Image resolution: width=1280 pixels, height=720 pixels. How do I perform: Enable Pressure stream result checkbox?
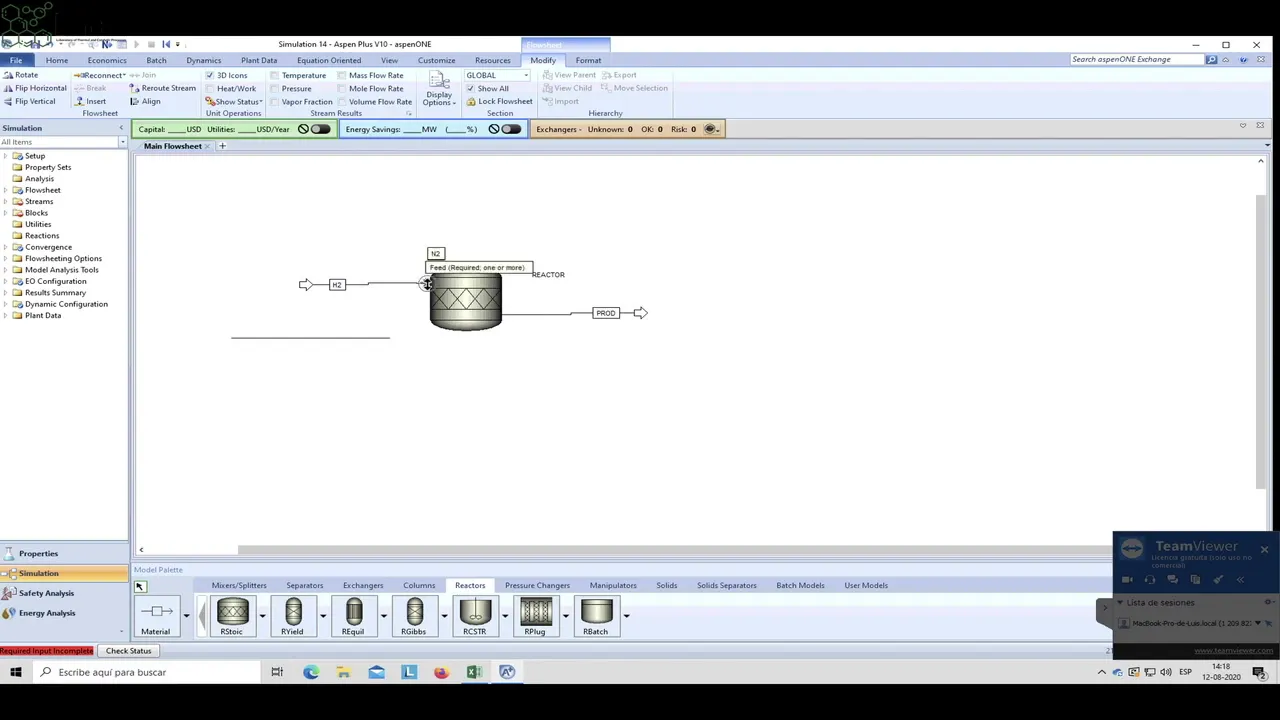click(x=275, y=88)
